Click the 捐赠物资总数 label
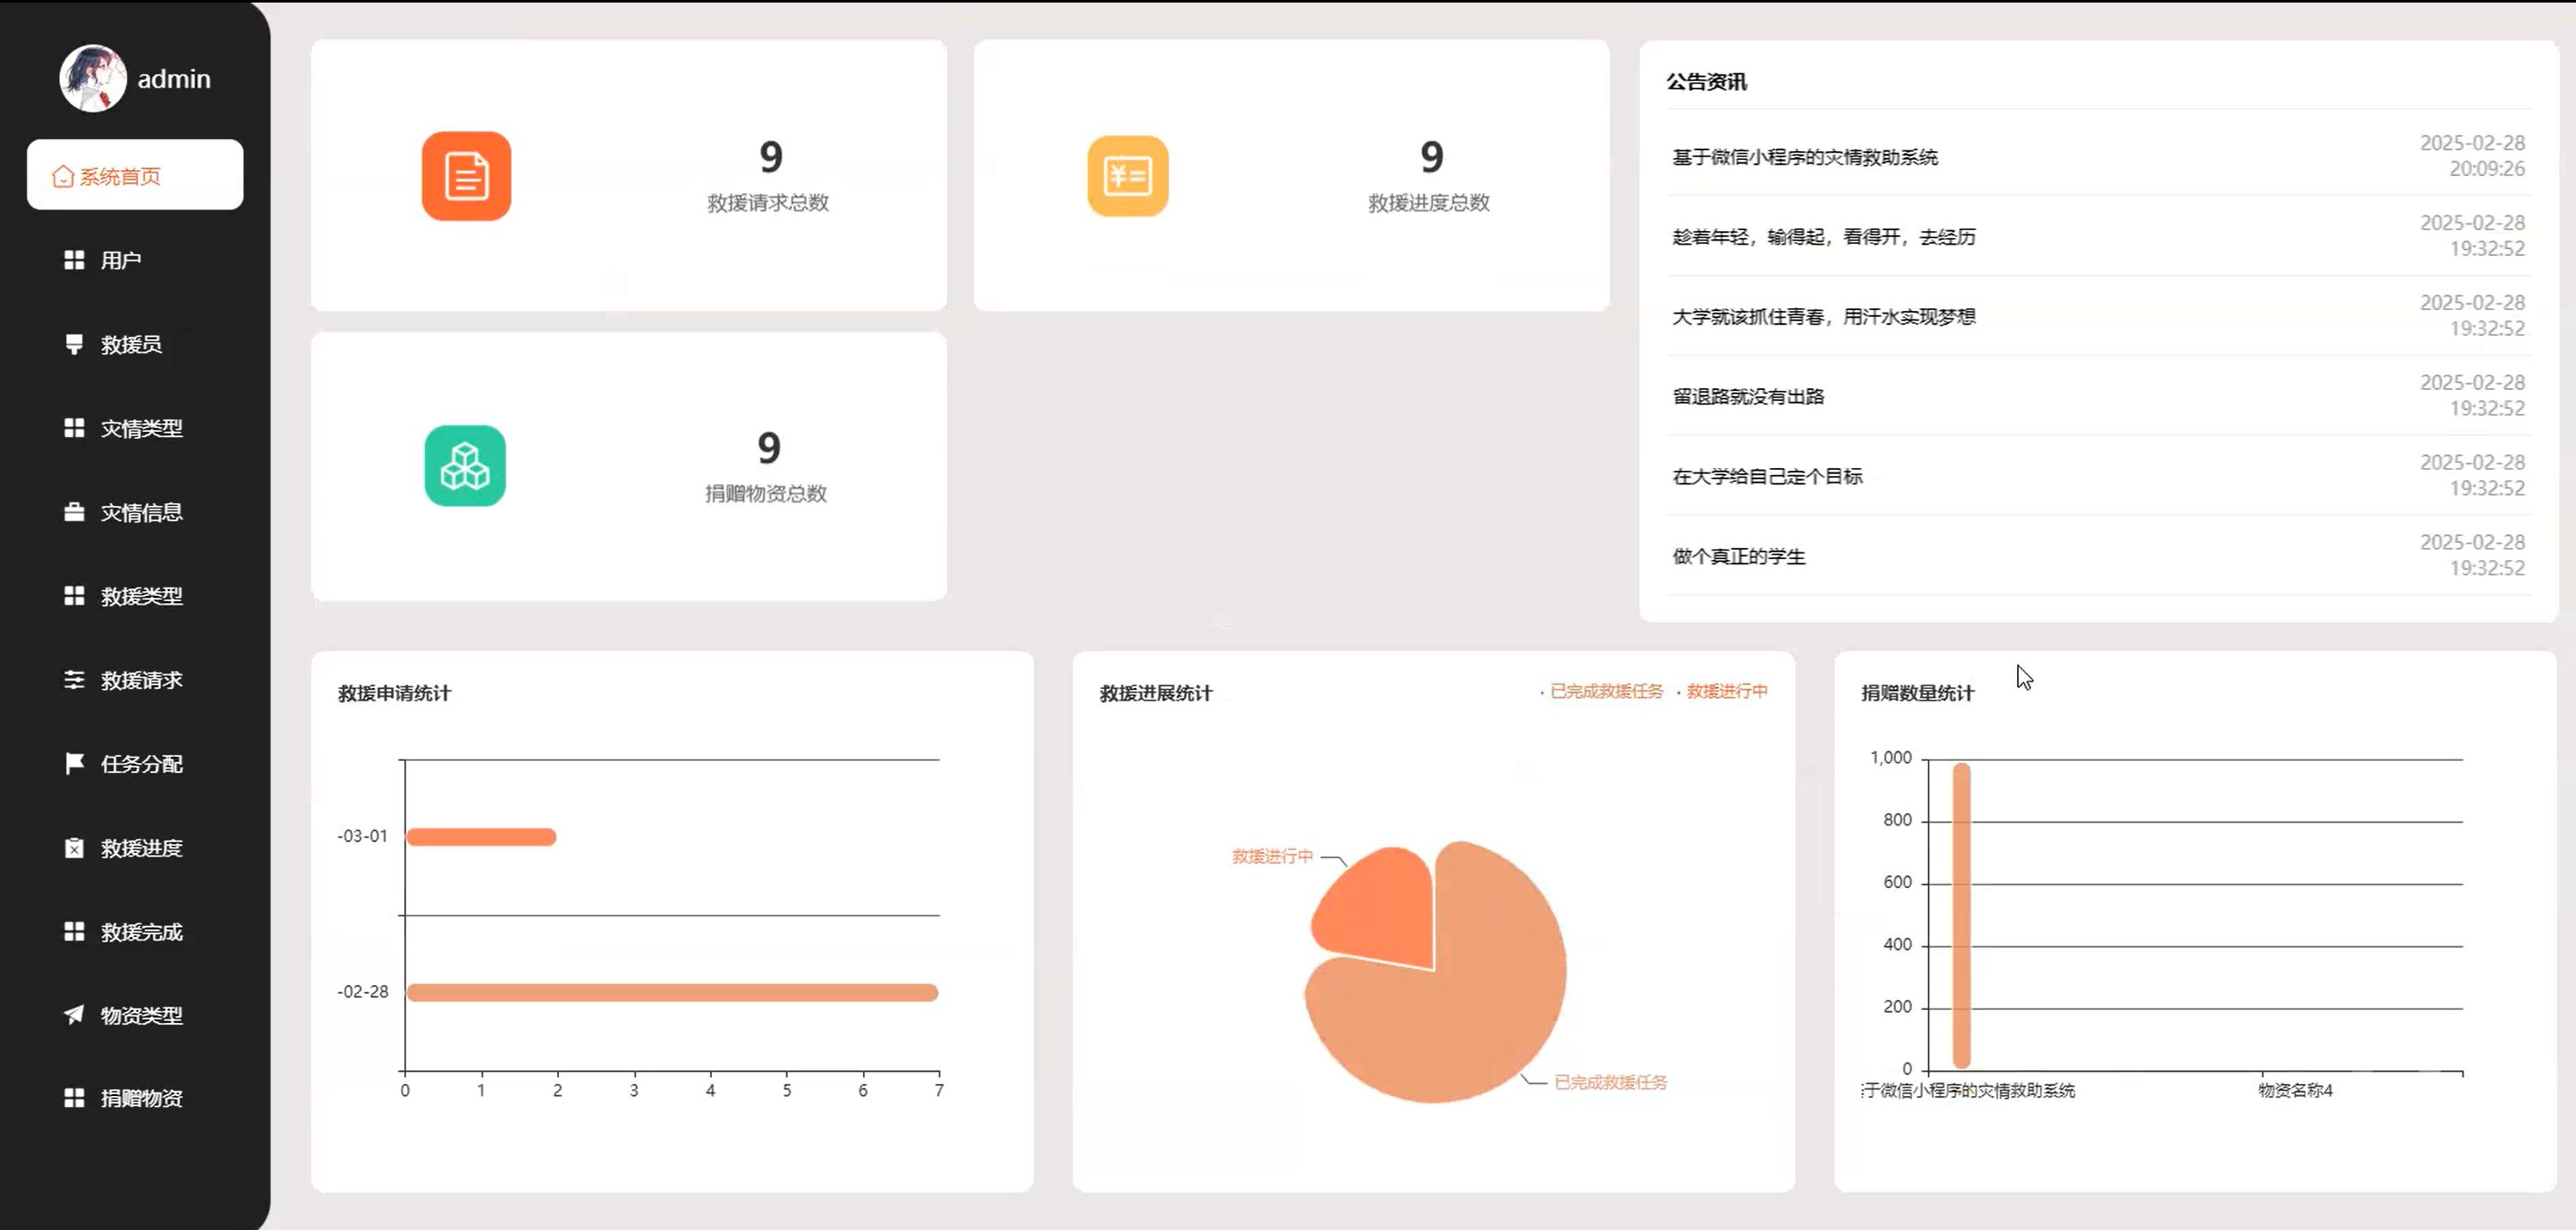Viewport: 2576px width, 1230px height. pyautogui.click(x=766, y=494)
